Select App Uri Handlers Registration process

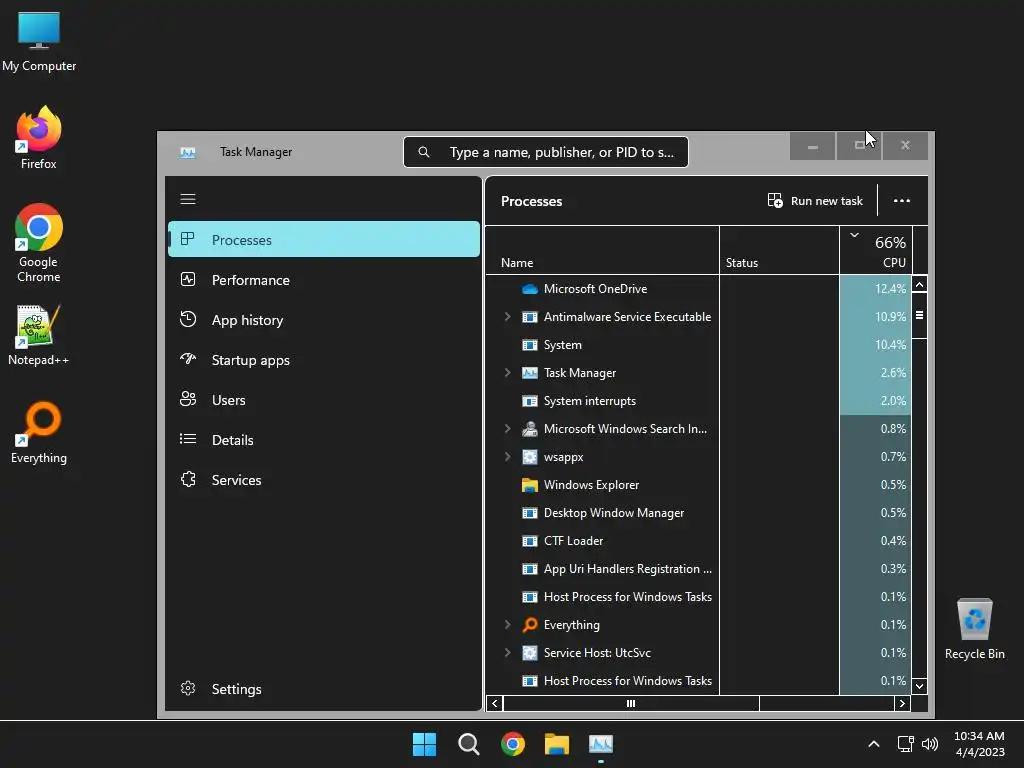(x=699, y=569)
